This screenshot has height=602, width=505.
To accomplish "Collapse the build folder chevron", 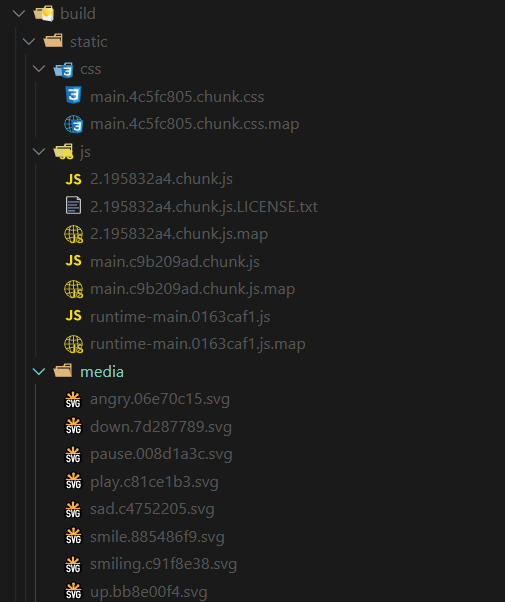I will click(19, 14).
